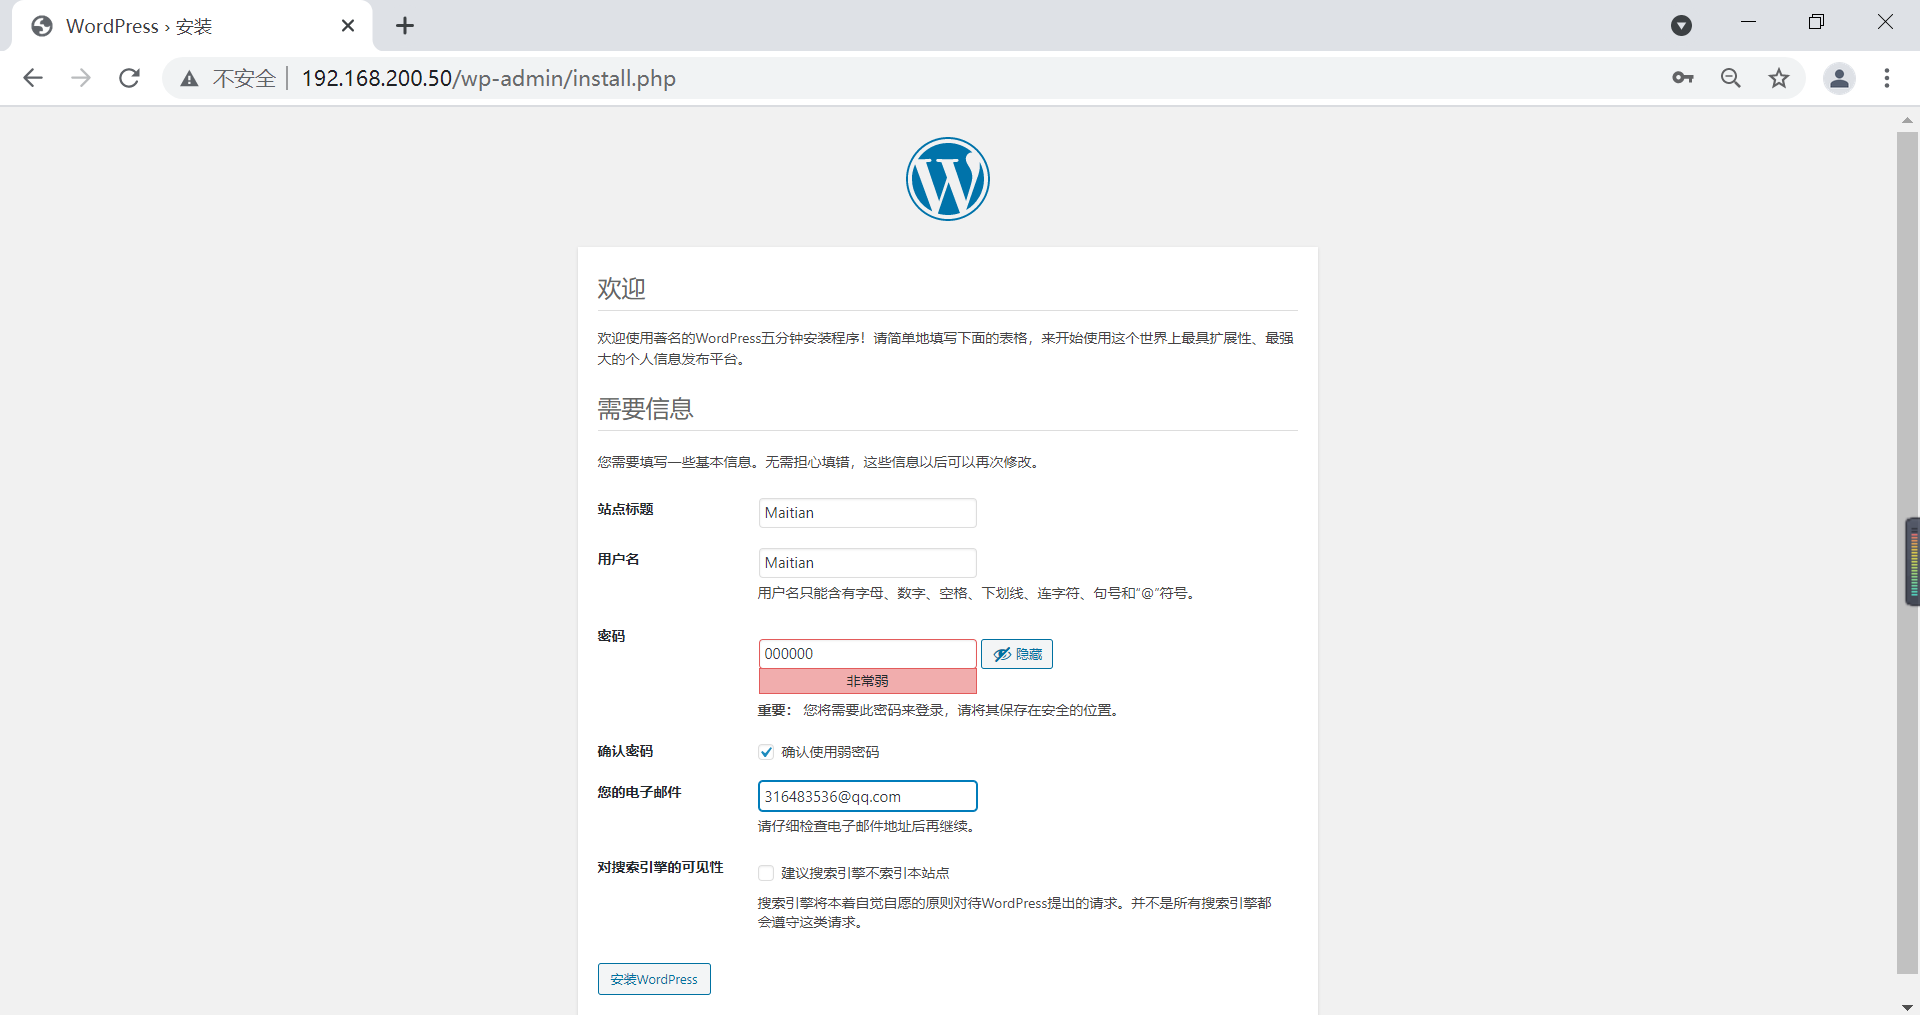The image size is (1920, 1015).
Task: Open the saved passwords key icon
Action: (1683, 78)
